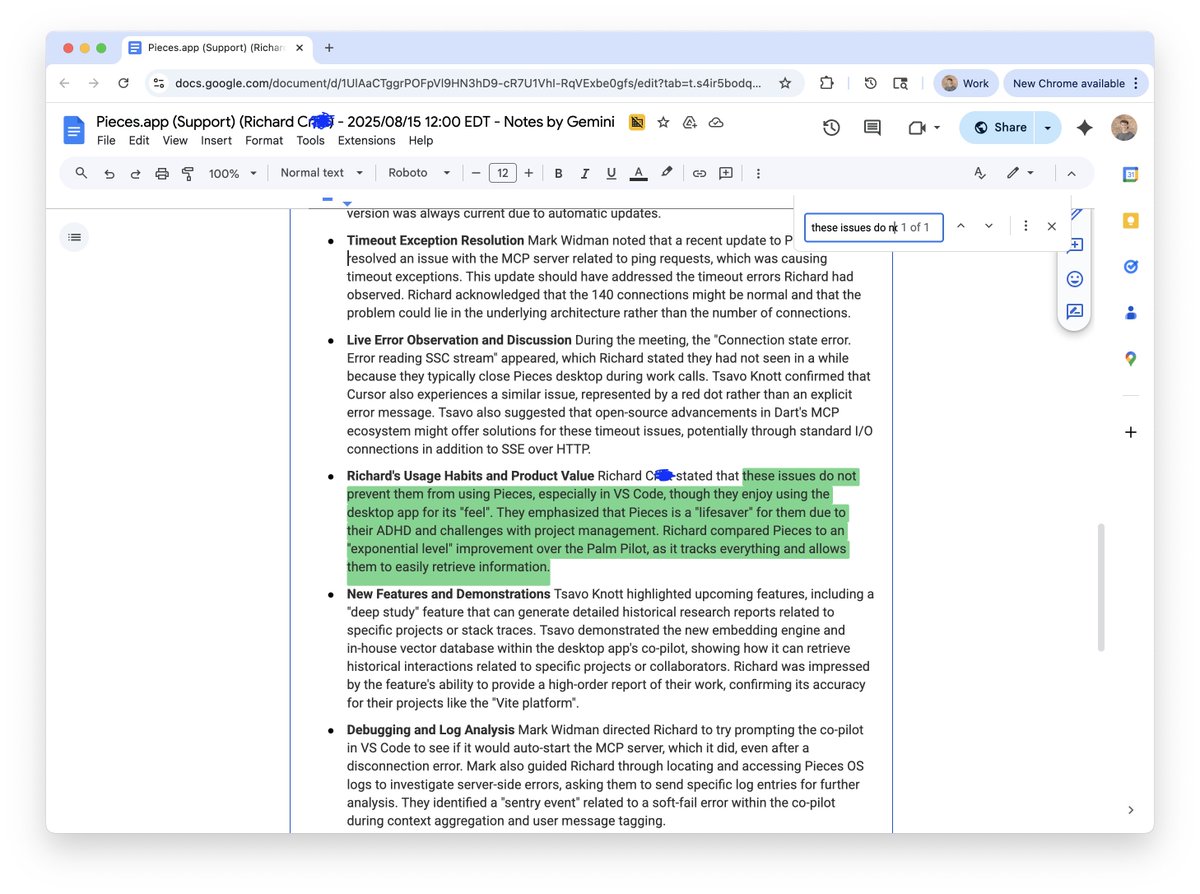This screenshot has height=894, width=1200.
Task: Open the Insert menu
Action: pos(216,141)
